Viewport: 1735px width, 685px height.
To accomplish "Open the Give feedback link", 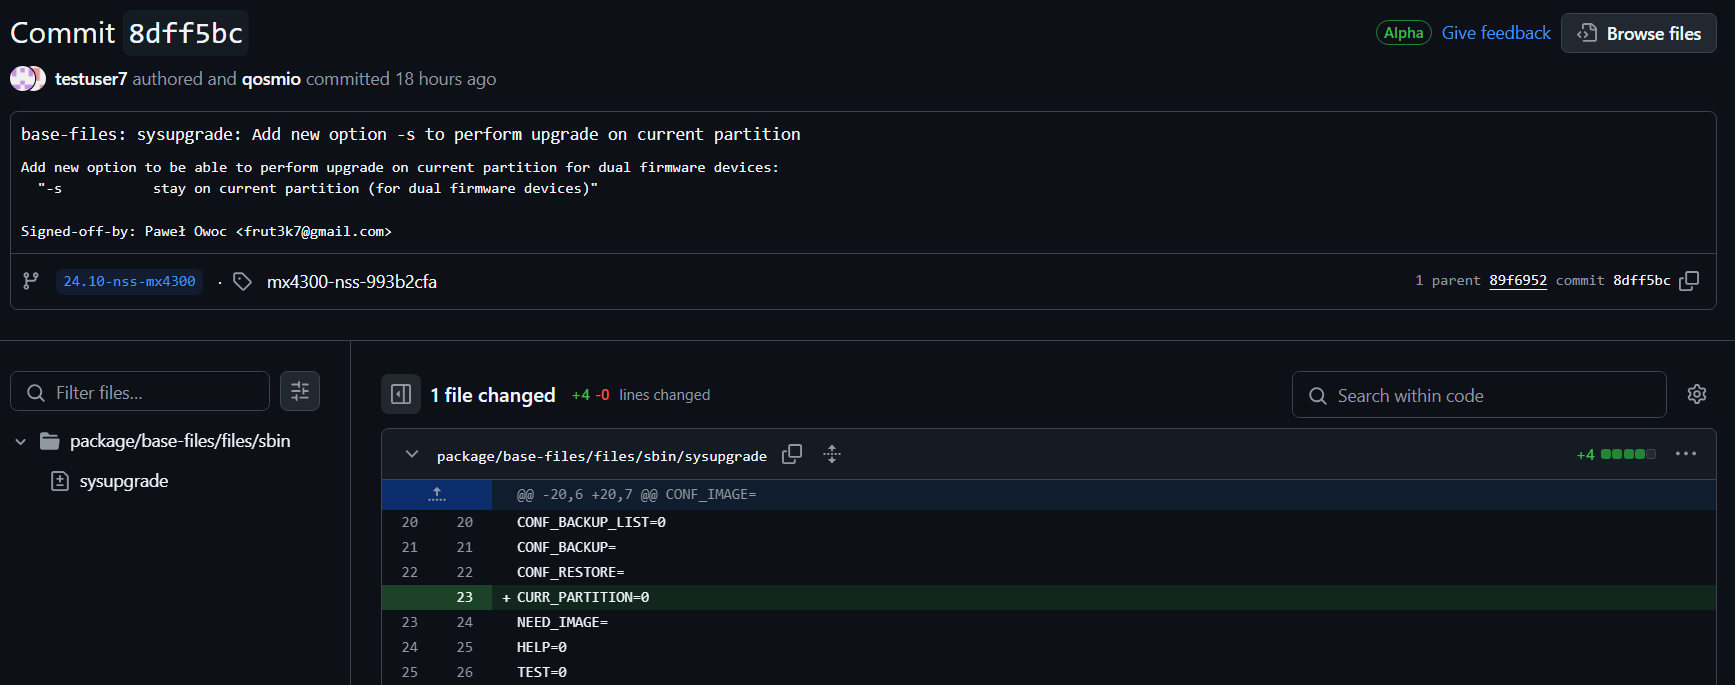I will pos(1496,33).
